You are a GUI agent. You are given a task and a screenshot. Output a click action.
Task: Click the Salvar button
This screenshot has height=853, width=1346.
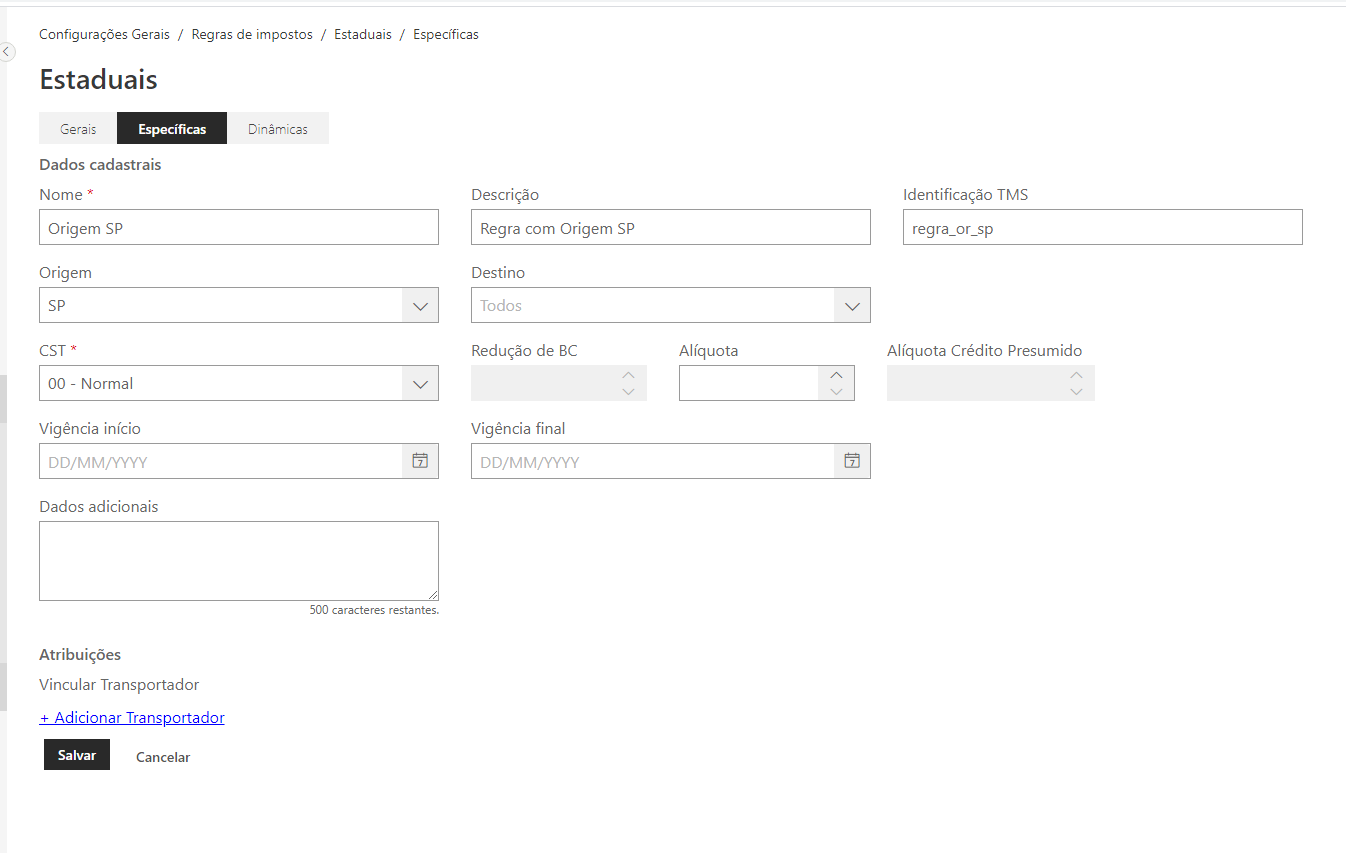click(x=77, y=755)
